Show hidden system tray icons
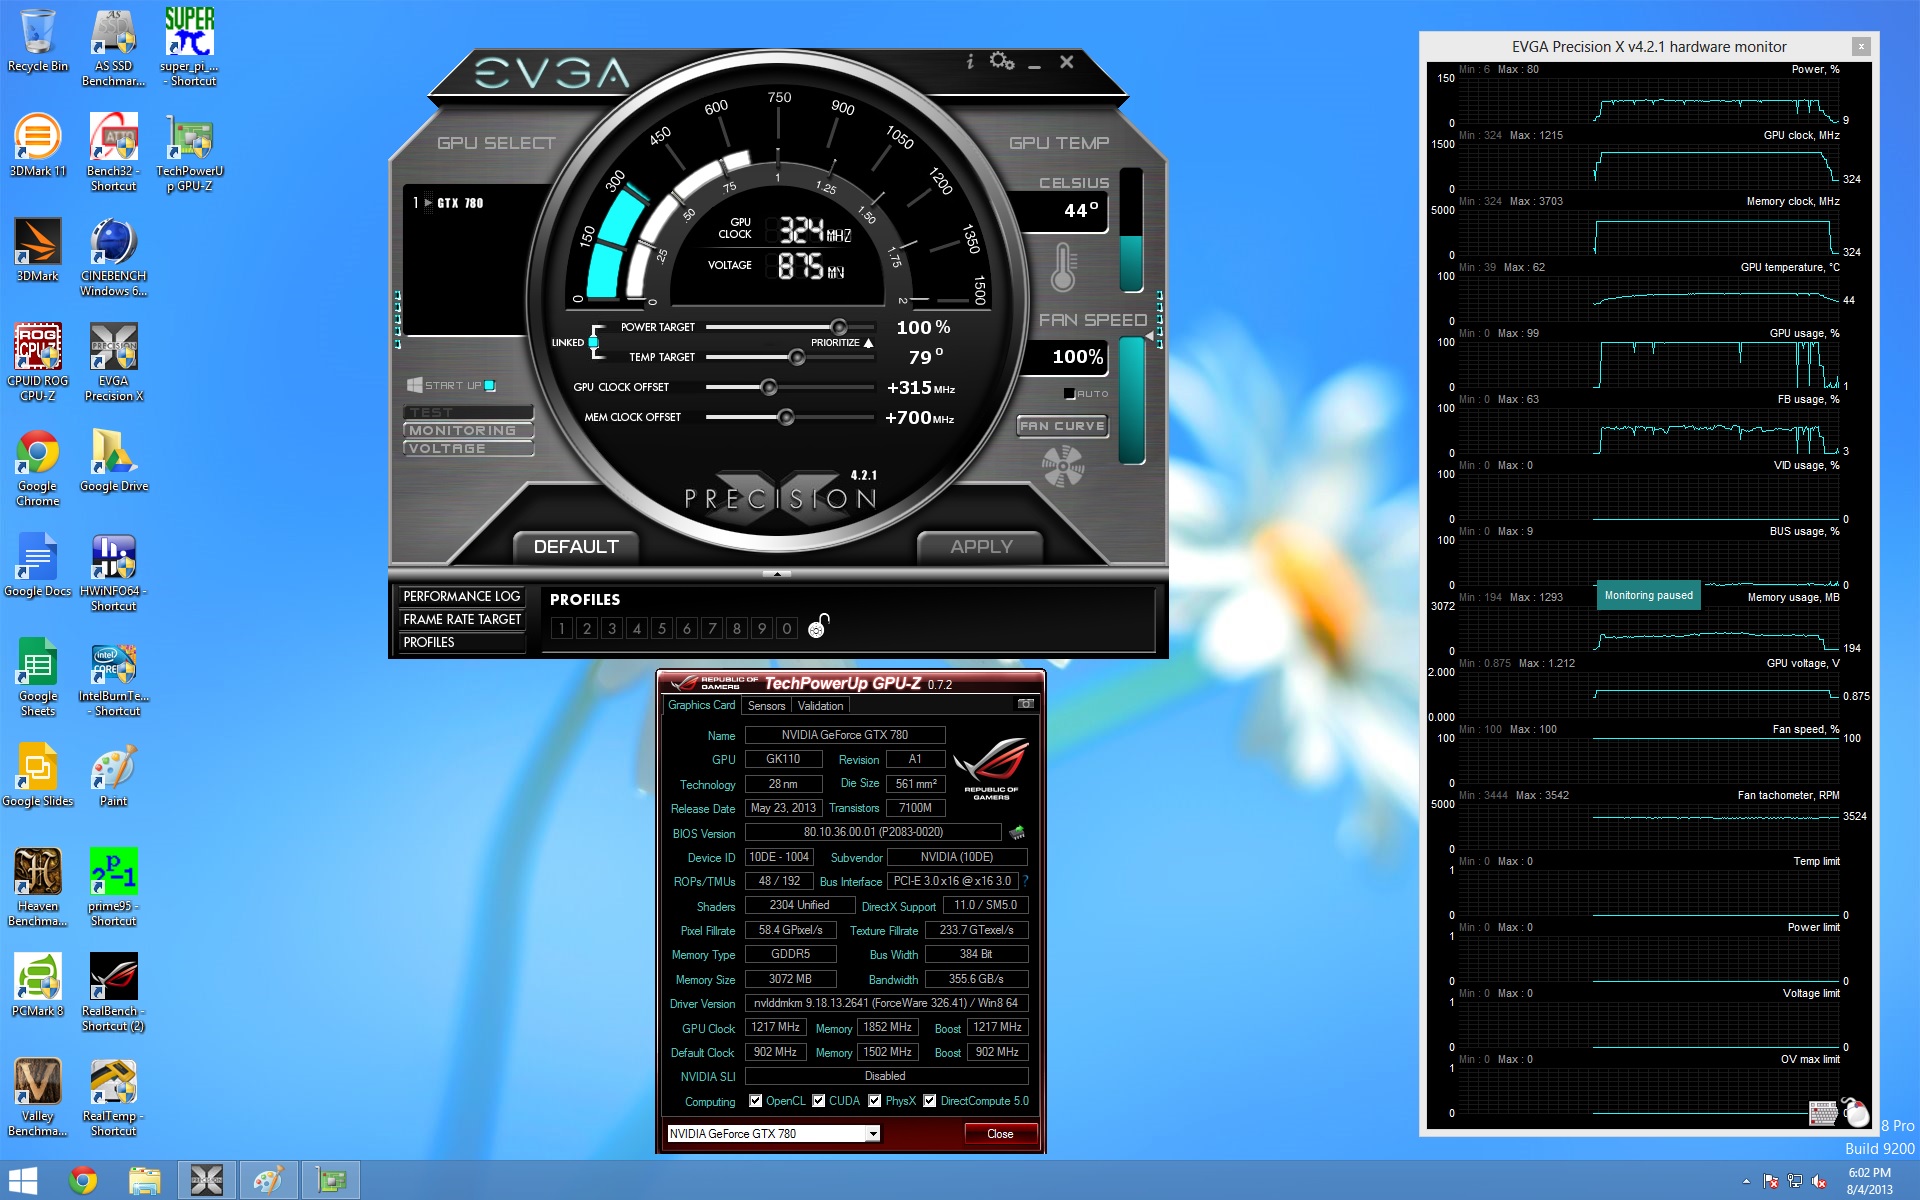Image resolution: width=1920 pixels, height=1200 pixels. [1746, 1181]
